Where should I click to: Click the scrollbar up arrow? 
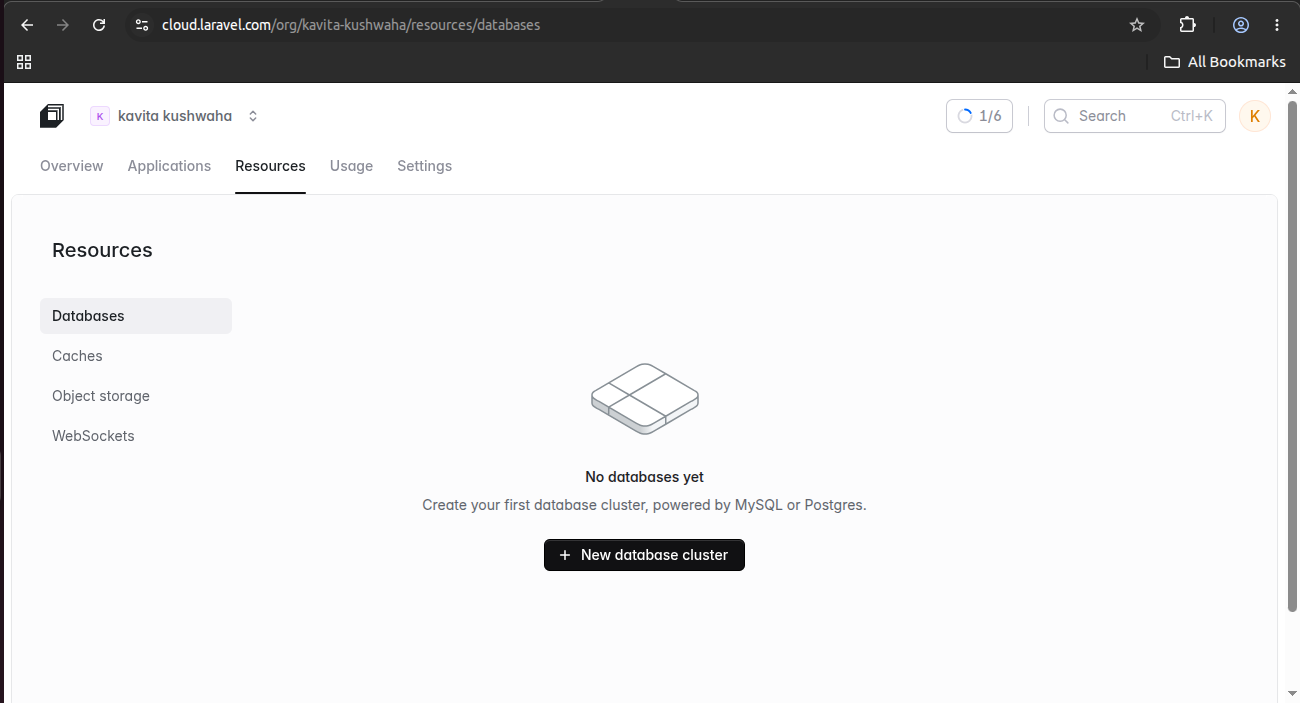click(1292, 92)
